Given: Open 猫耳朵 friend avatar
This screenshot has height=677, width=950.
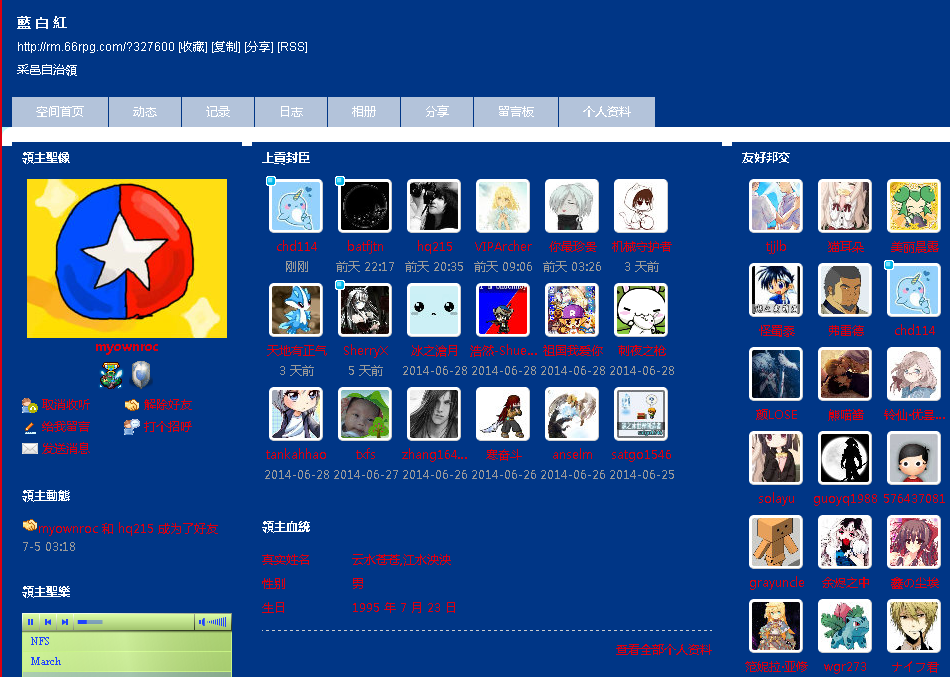Looking at the screenshot, I should coord(845,206).
